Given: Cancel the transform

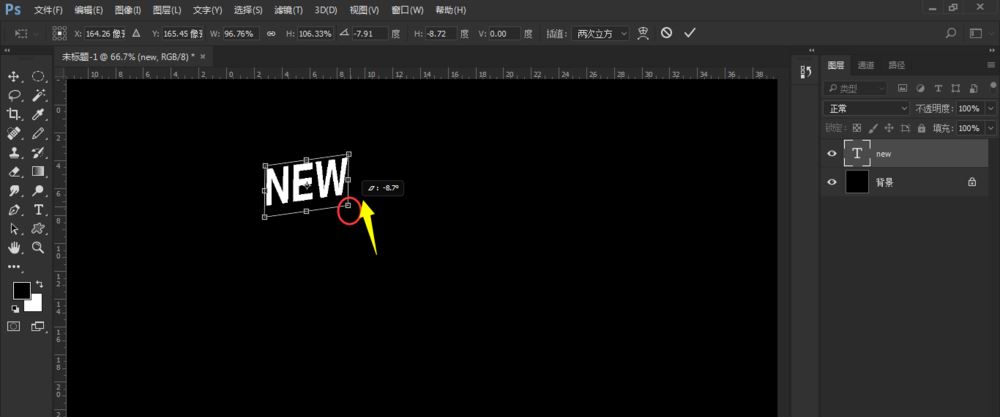Looking at the screenshot, I should 666,33.
